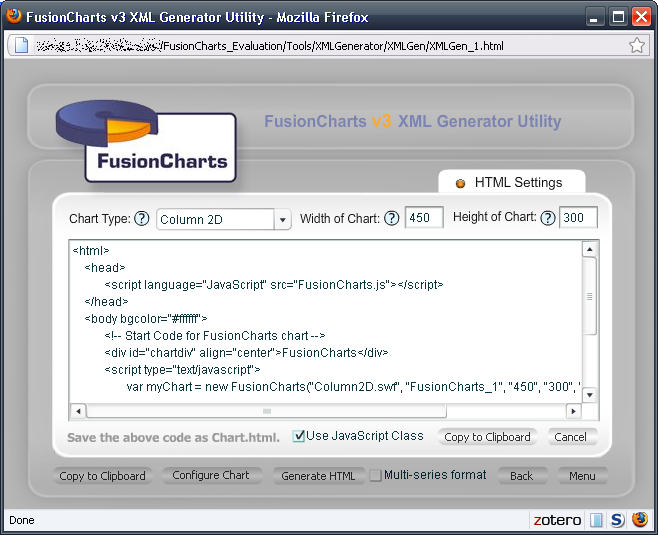Click the Configure Chart button
Viewport: 658px width, 535px height.
coord(211,476)
